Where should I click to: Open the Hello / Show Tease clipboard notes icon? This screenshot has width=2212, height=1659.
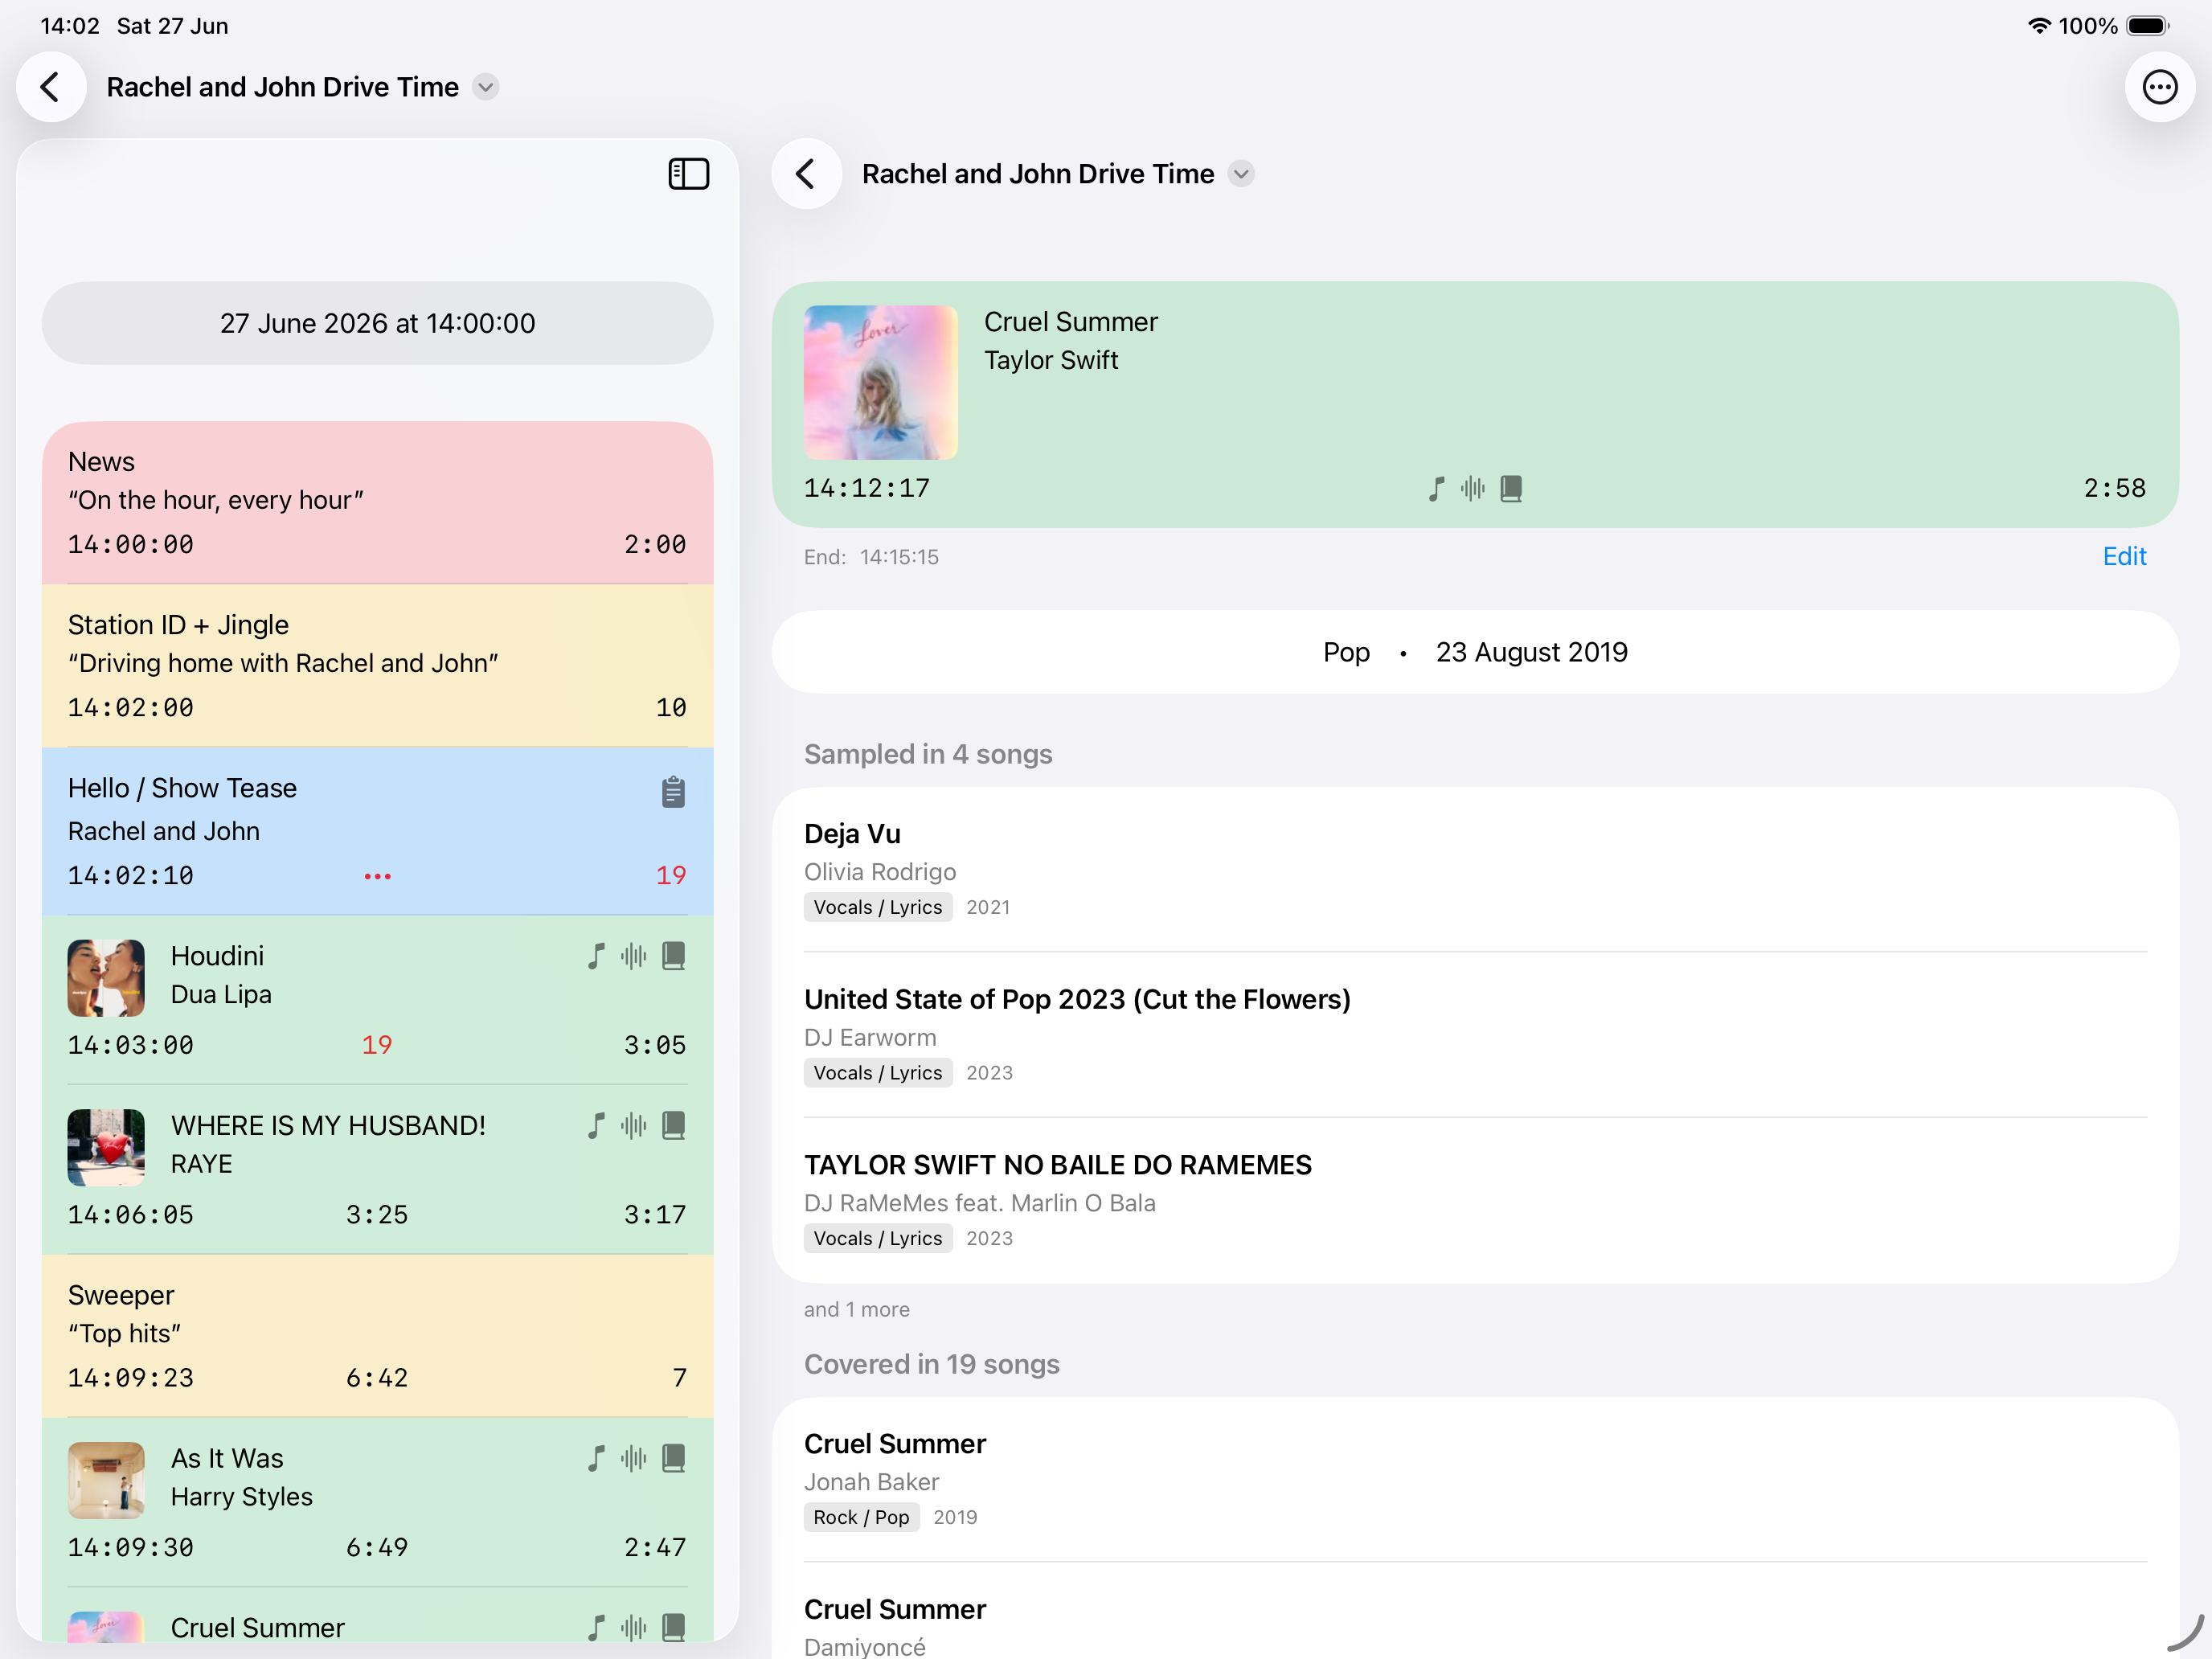point(673,792)
